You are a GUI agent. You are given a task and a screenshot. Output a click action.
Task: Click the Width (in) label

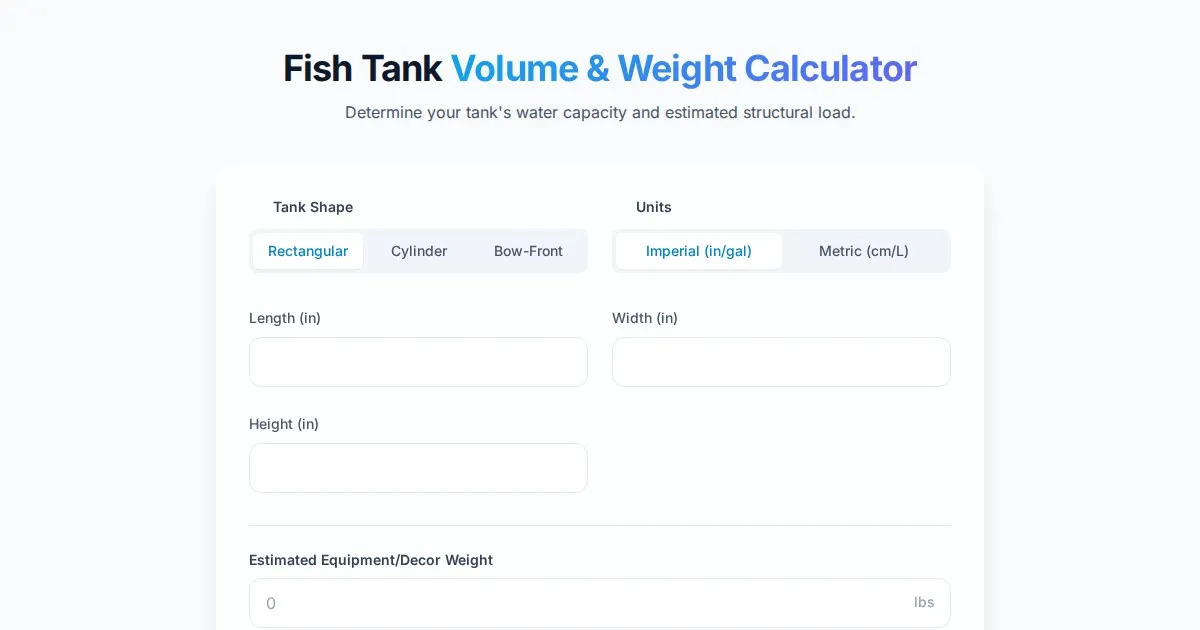click(x=645, y=318)
